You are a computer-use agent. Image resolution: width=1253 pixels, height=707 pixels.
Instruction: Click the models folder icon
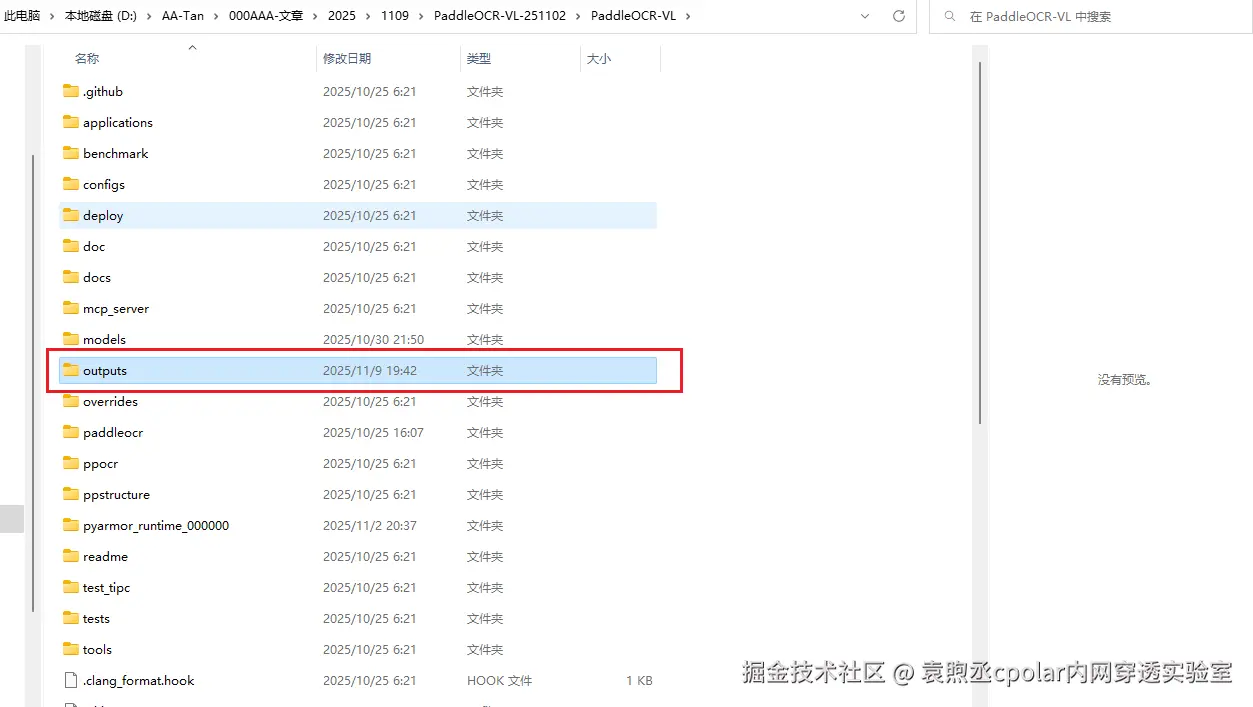pos(70,339)
